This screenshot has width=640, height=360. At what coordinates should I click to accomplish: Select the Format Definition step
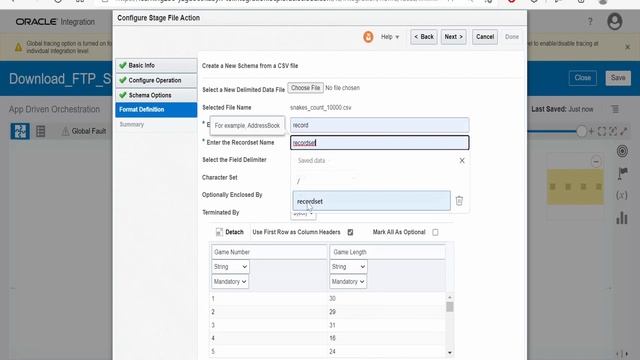pos(156,110)
